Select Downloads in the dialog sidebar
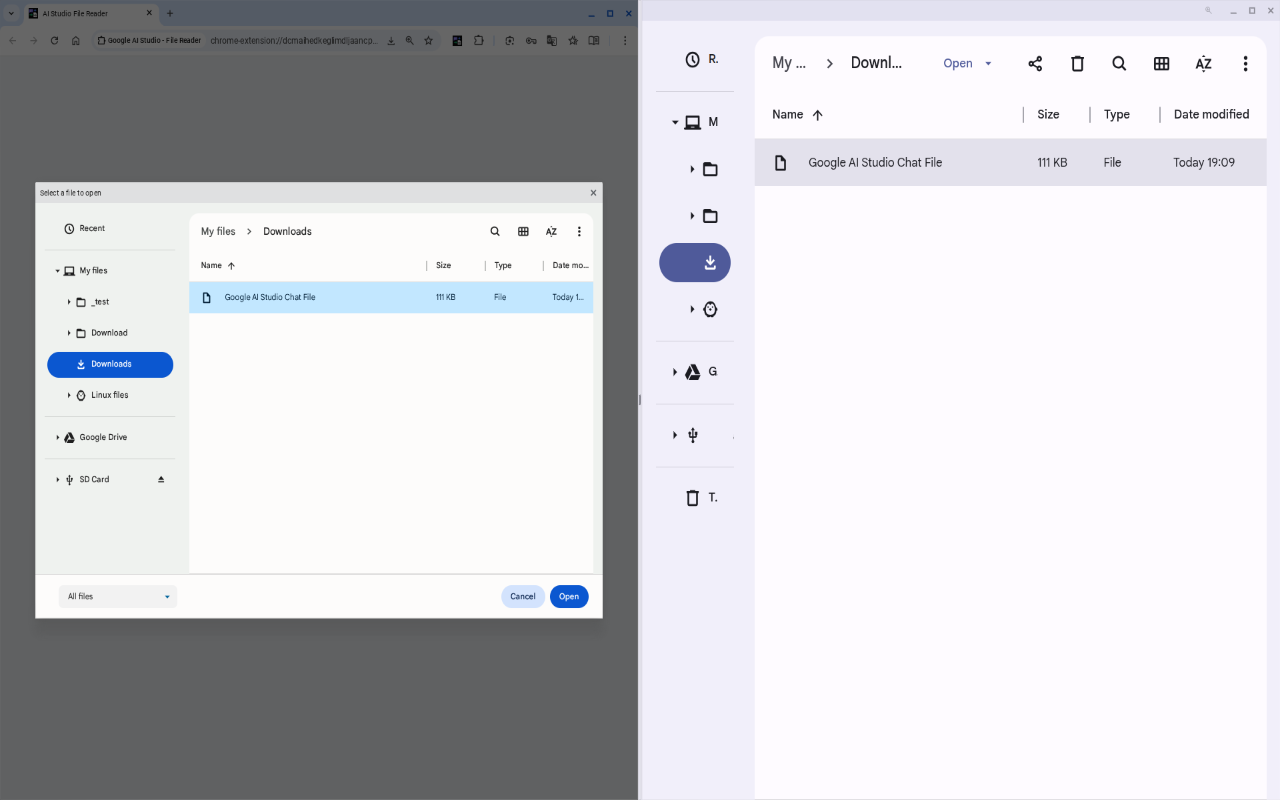Image resolution: width=1280 pixels, height=800 pixels. 110,364
